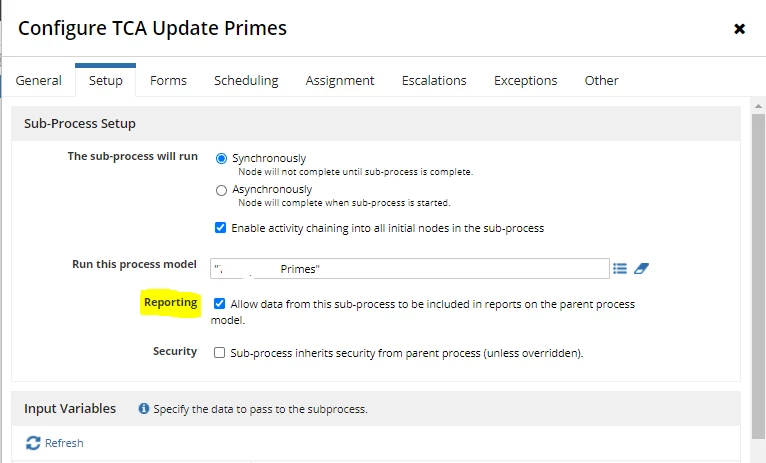Switch to the General tab
This screenshot has width=766, height=463.
(39, 81)
